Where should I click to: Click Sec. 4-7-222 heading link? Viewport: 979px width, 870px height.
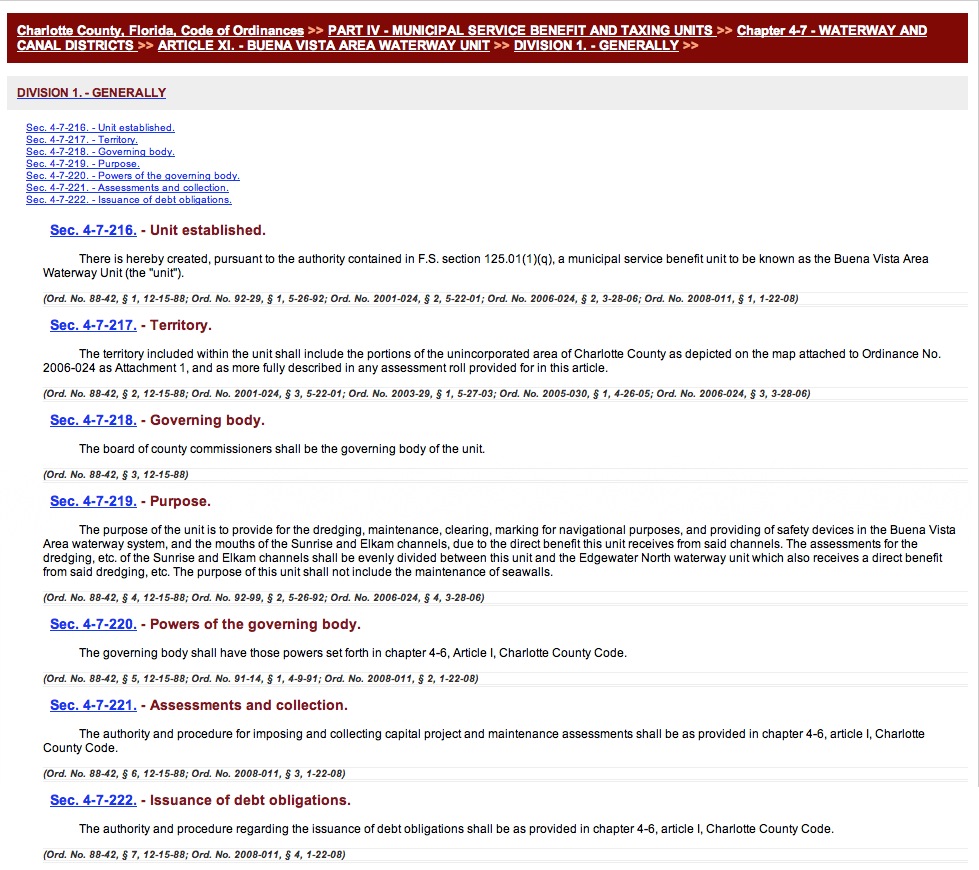coord(93,801)
